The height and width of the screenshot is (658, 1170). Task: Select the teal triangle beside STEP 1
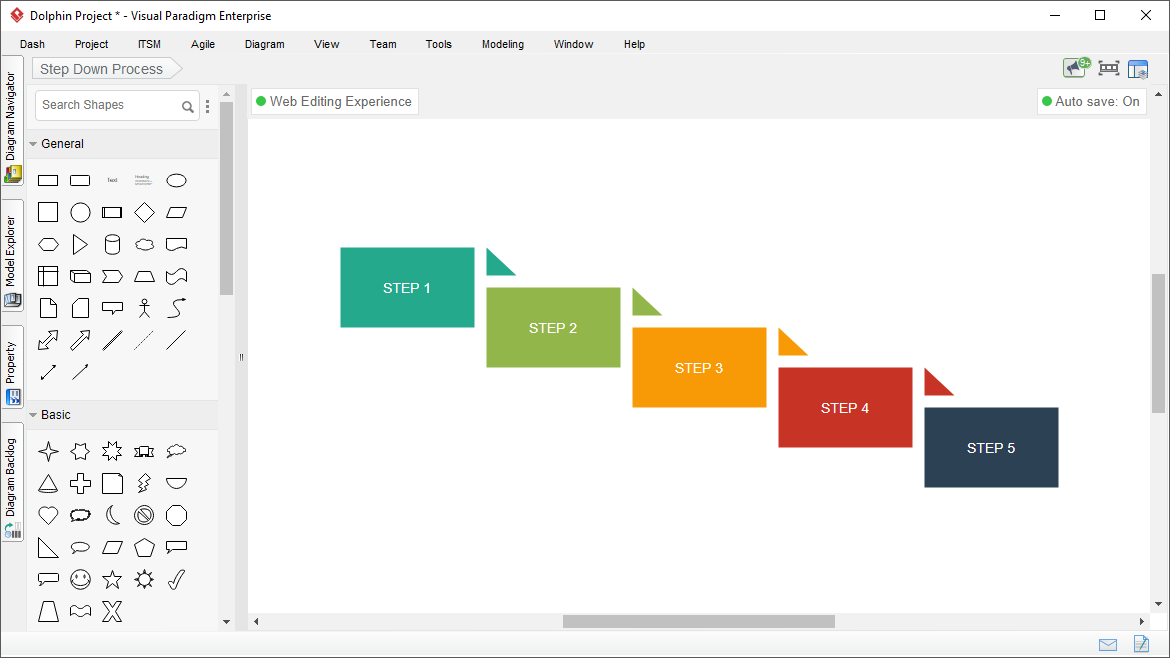tap(495, 266)
